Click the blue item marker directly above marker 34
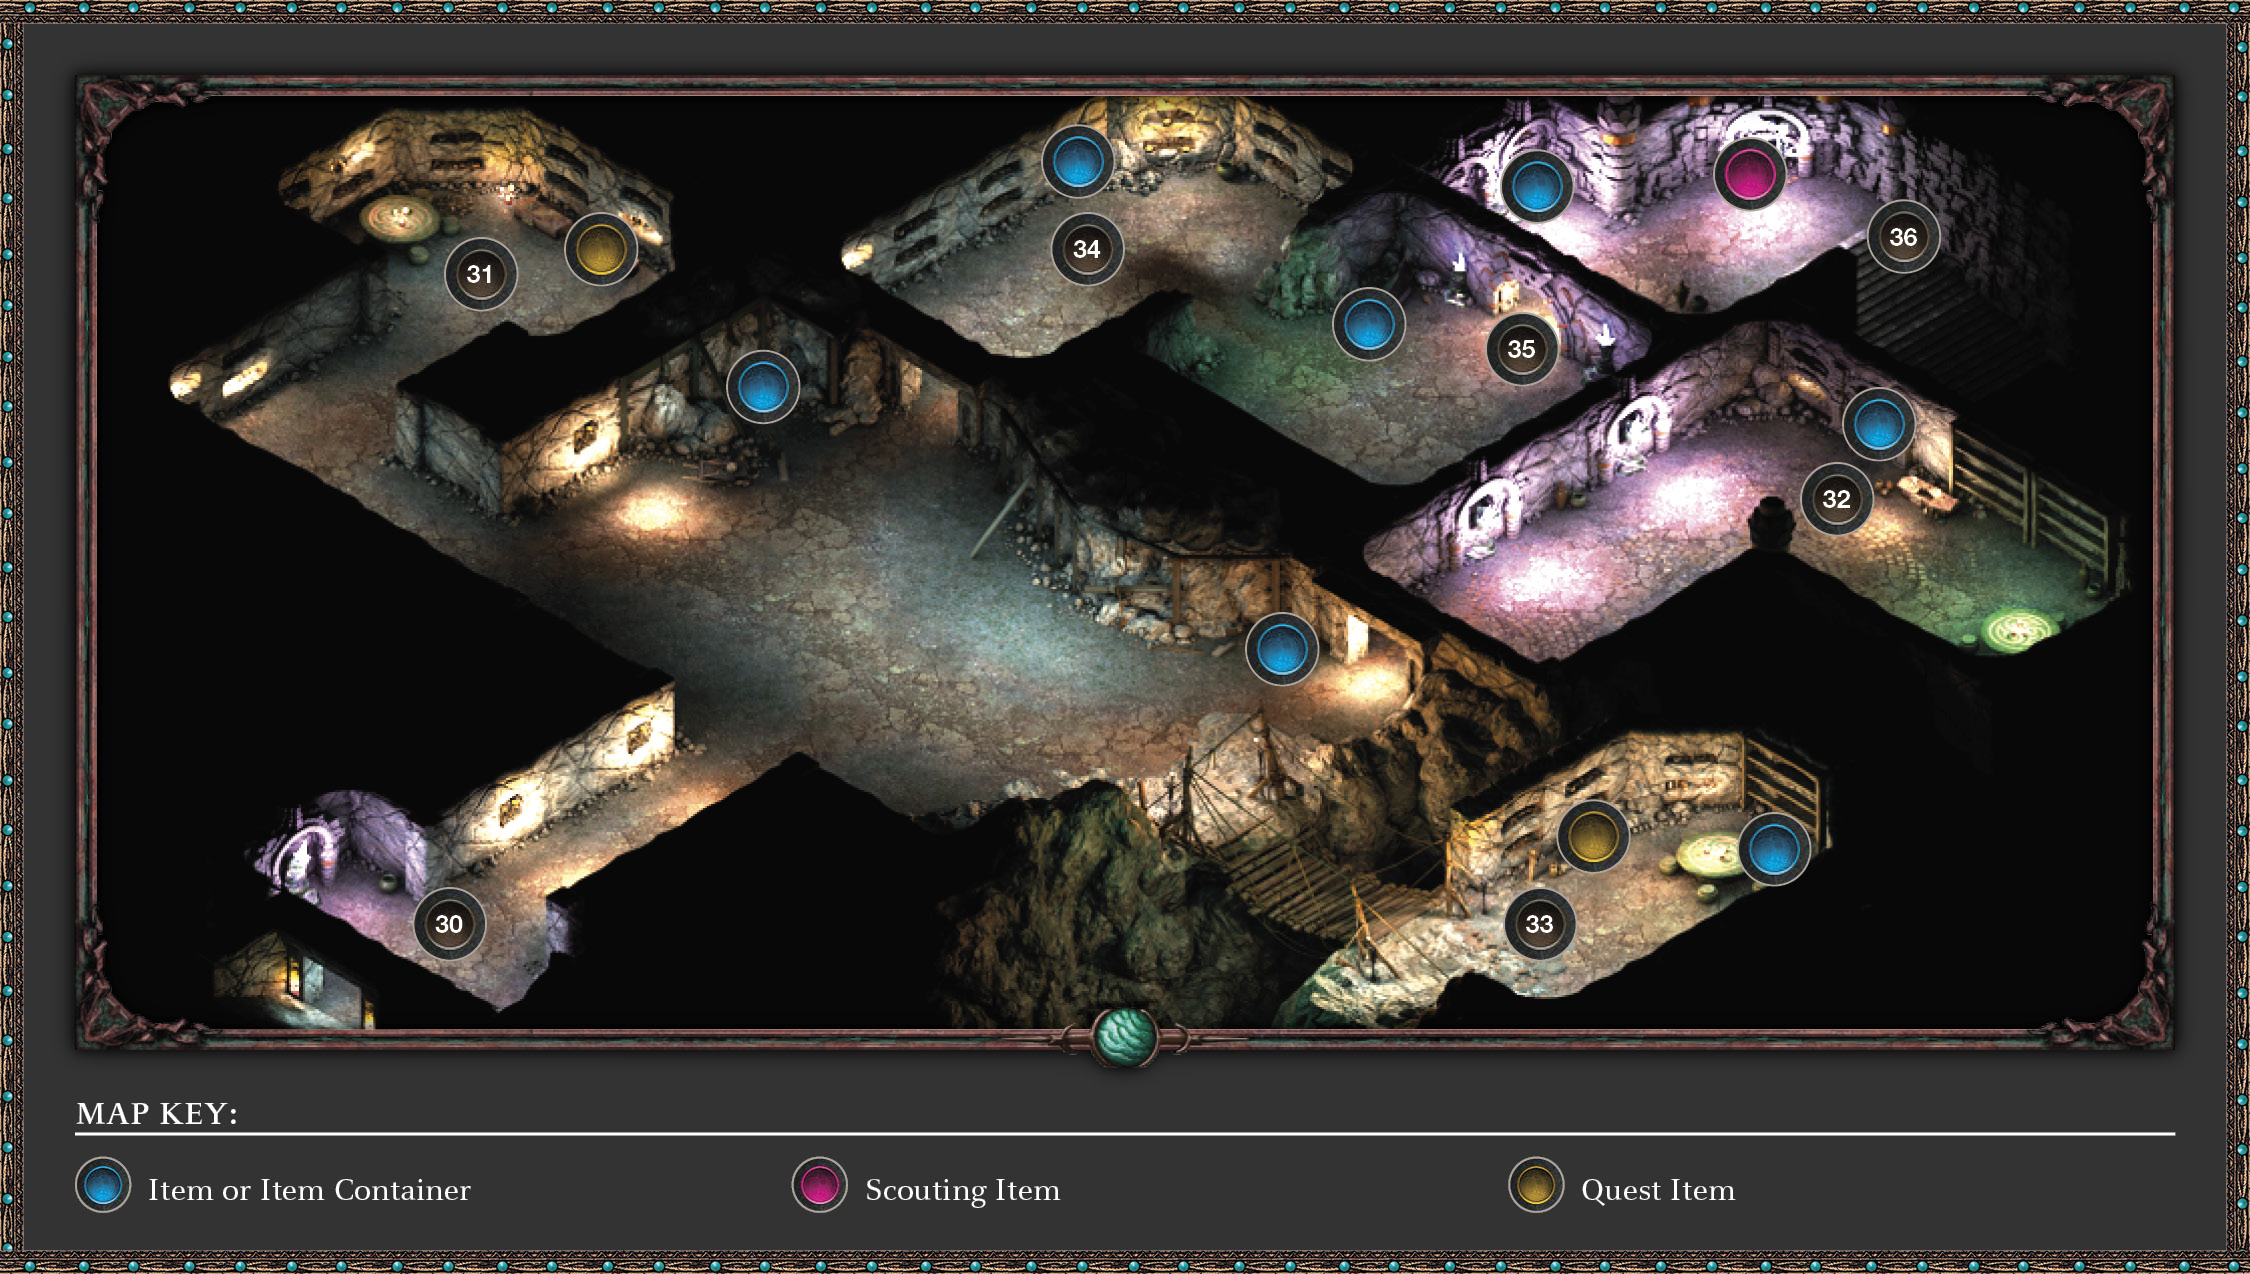The image size is (2250, 1274). click(1077, 162)
